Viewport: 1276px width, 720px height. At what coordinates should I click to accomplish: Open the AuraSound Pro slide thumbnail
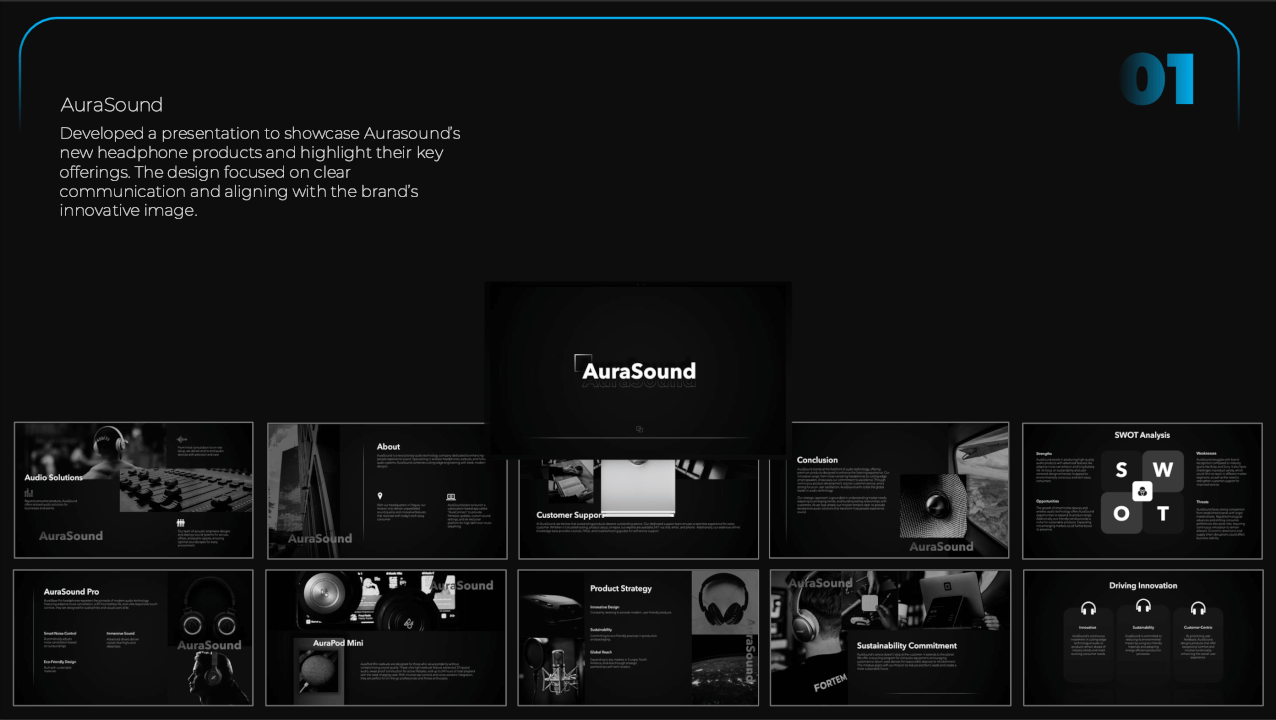133,637
